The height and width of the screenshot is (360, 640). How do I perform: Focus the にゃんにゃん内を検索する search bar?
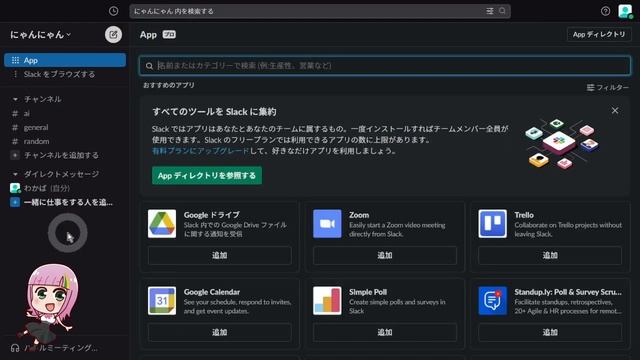(320, 11)
